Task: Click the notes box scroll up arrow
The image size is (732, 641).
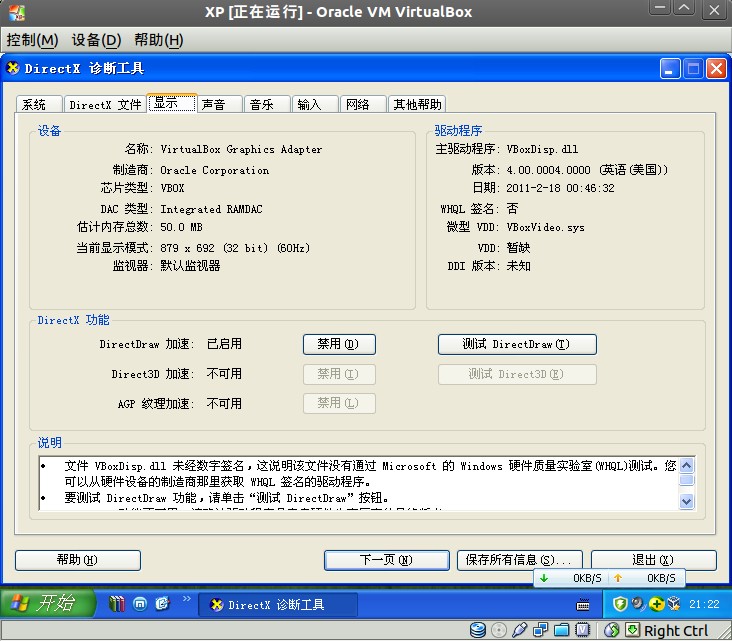Action: [686, 465]
